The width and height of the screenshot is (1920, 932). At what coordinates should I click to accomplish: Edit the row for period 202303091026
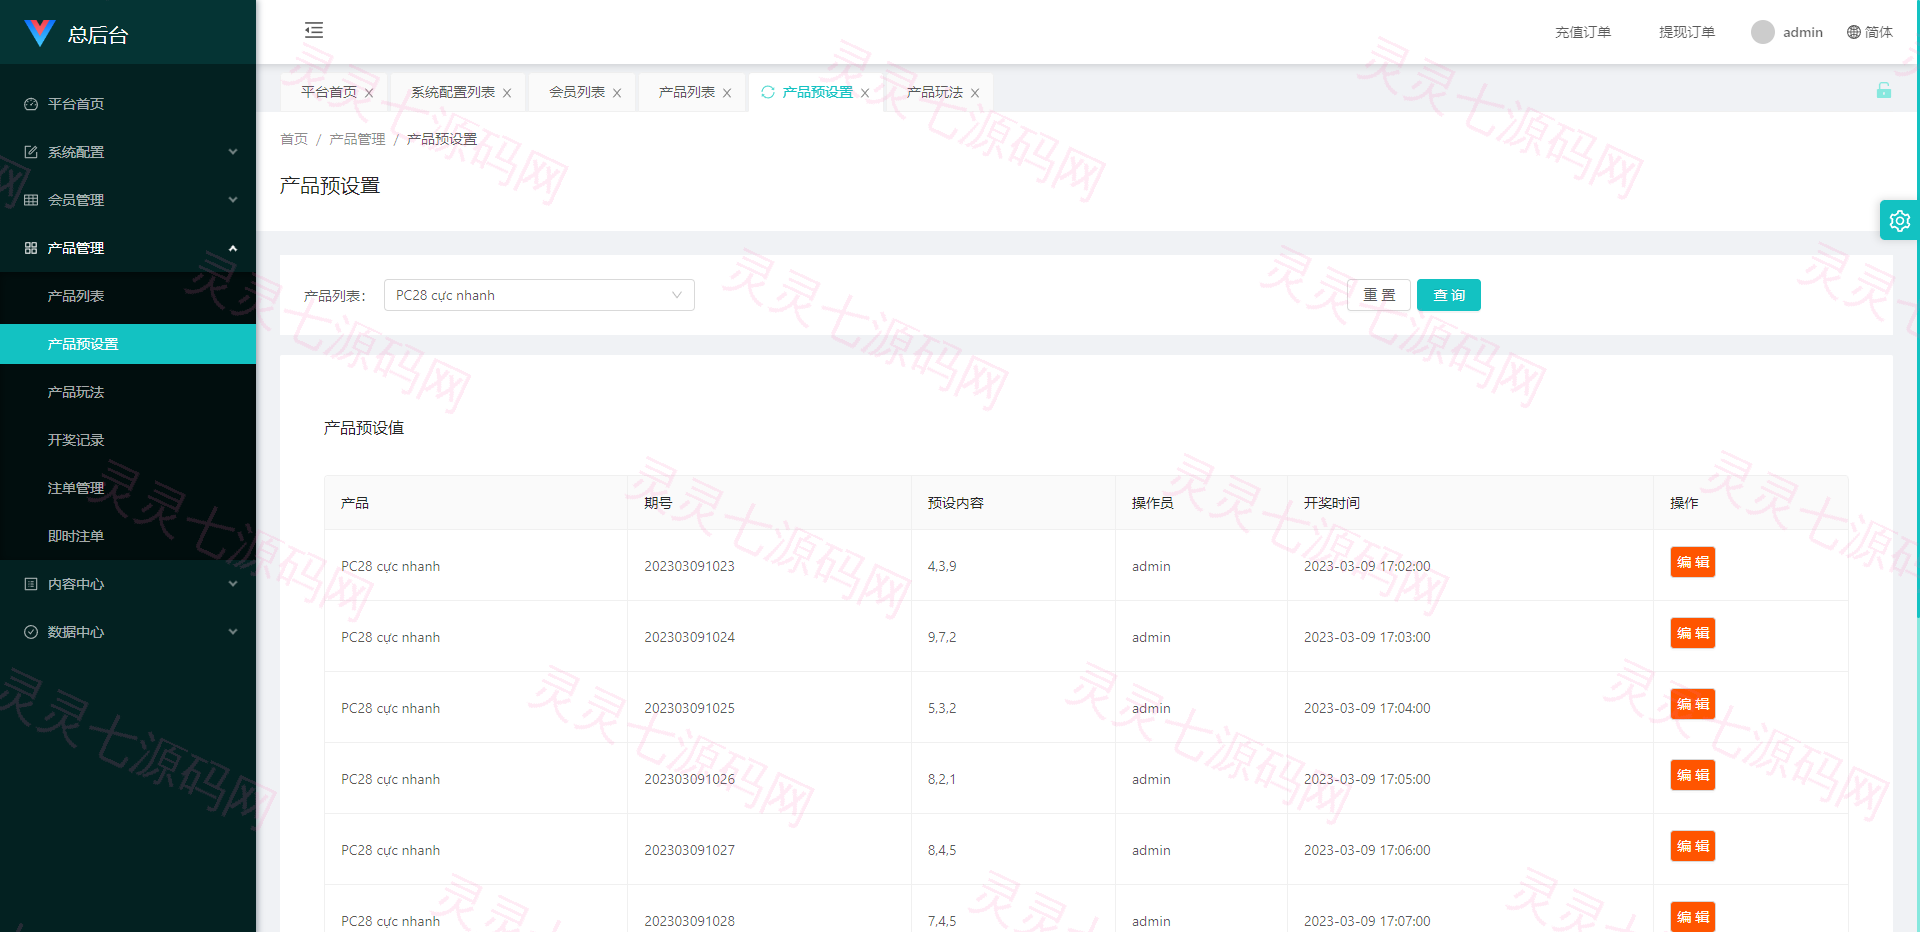(x=1693, y=775)
